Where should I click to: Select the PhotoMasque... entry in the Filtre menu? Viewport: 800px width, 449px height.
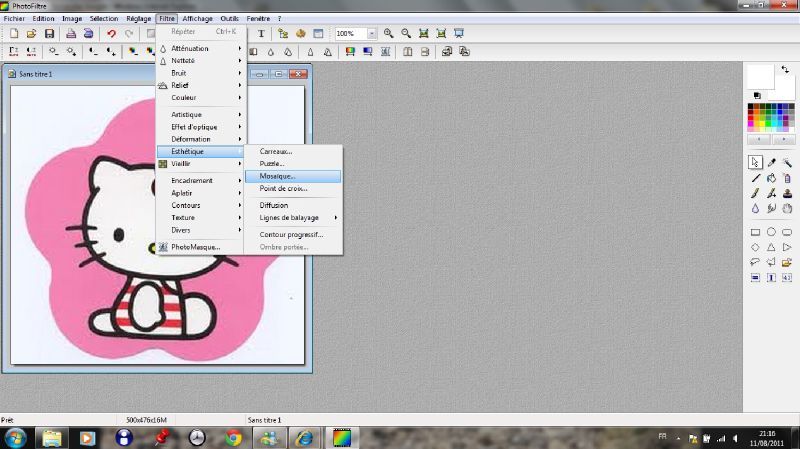(202, 247)
